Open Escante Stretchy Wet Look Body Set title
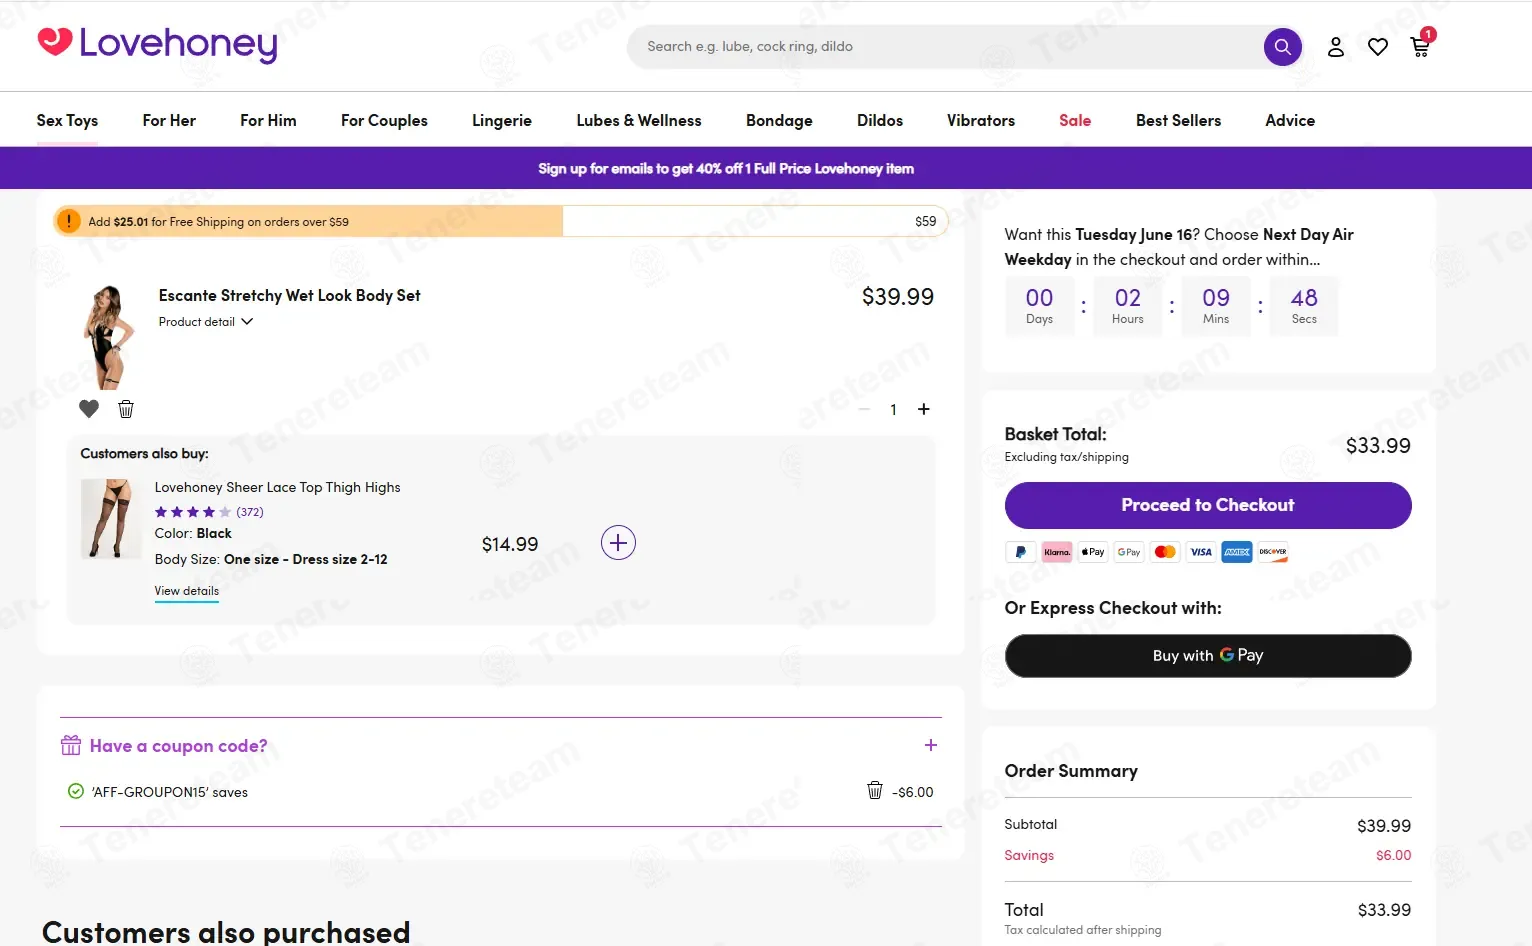This screenshot has height=946, width=1532. click(x=290, y=295)
